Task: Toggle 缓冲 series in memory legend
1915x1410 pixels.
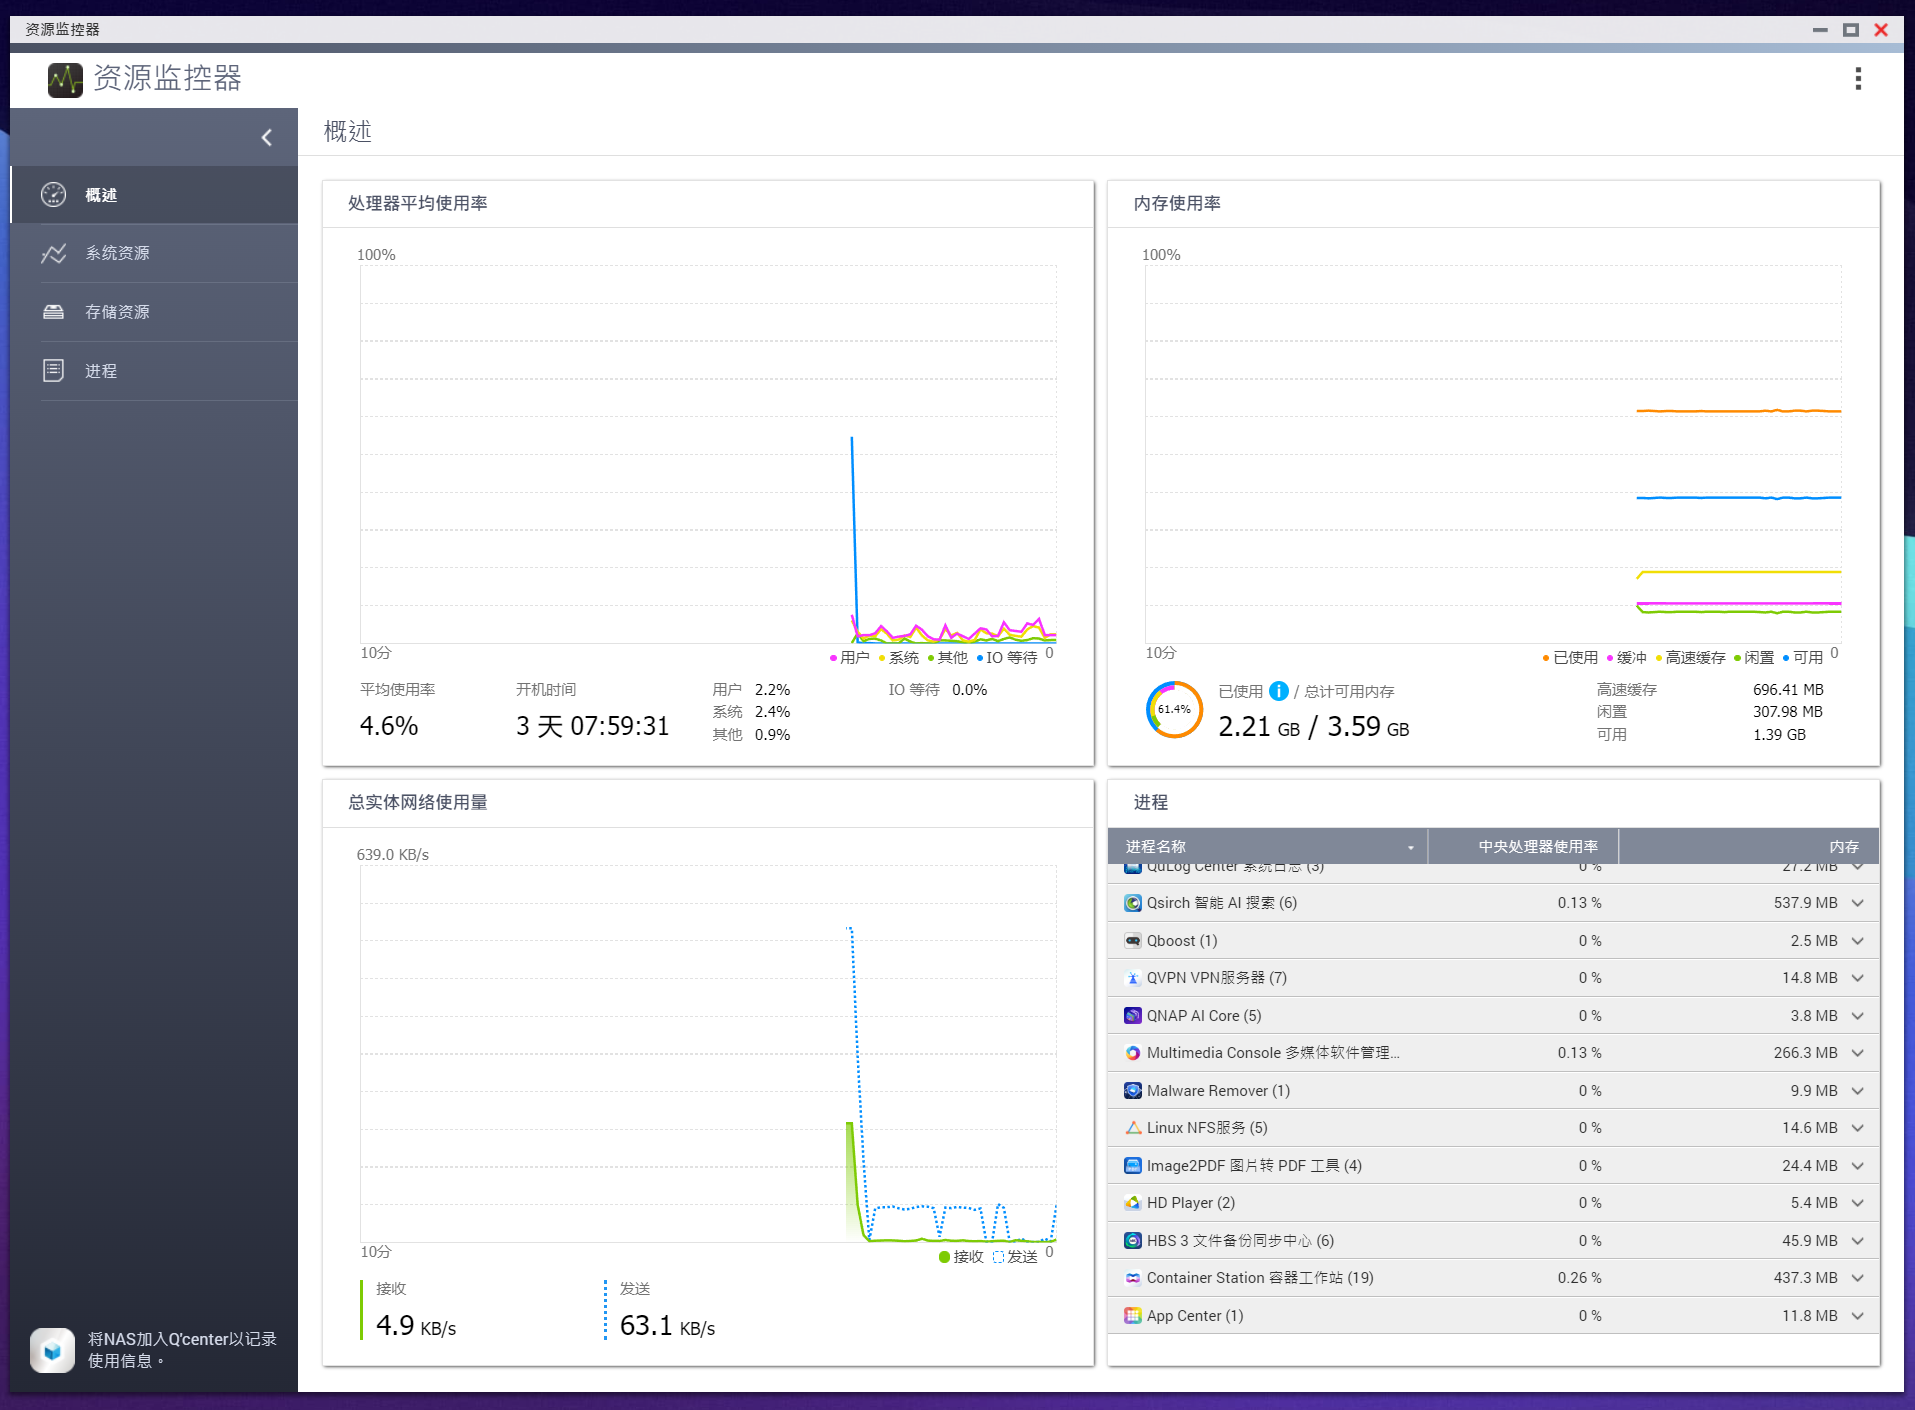Action: [1626, 658]
